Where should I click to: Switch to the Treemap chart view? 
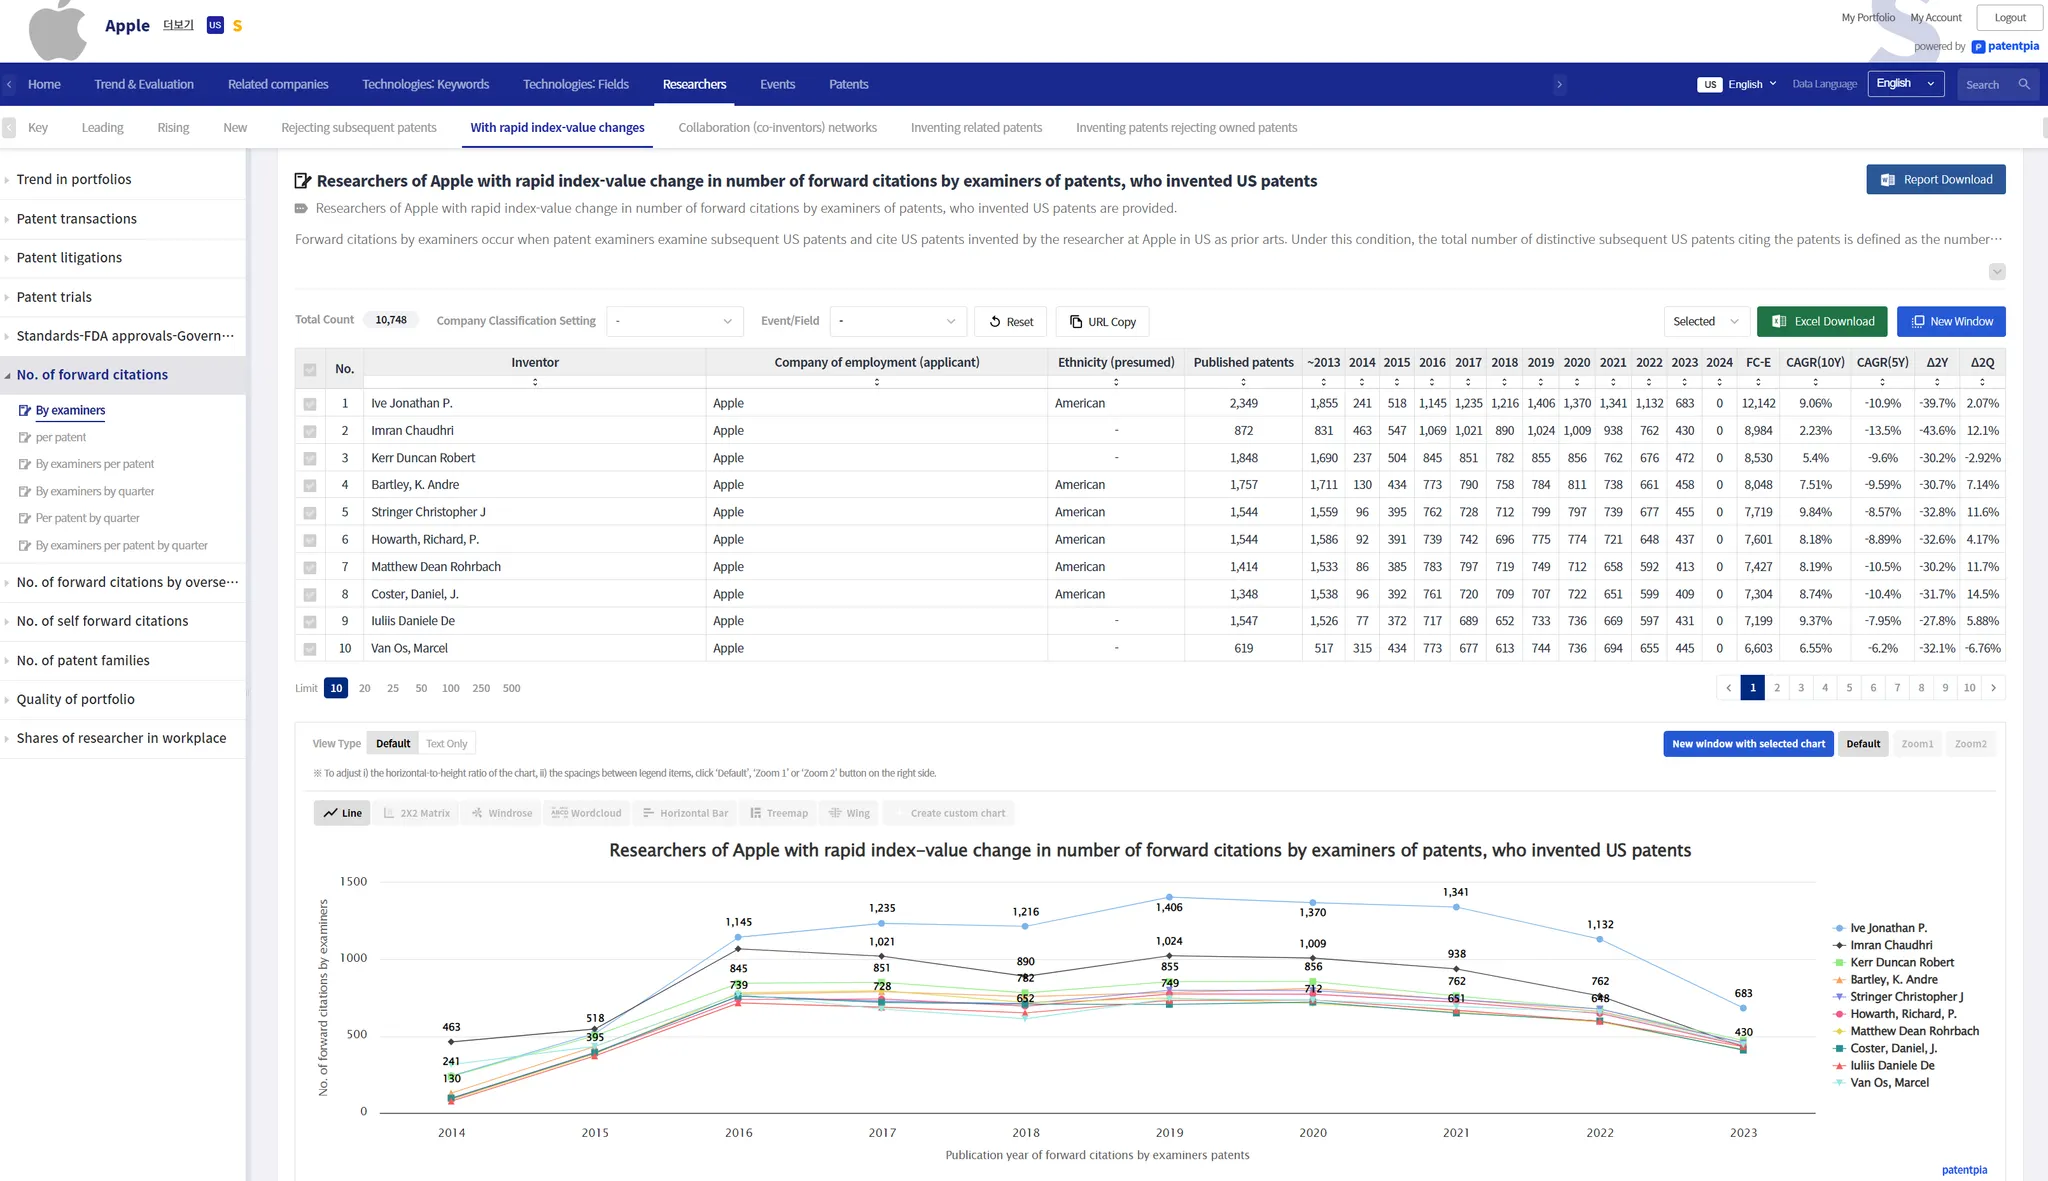779,813
